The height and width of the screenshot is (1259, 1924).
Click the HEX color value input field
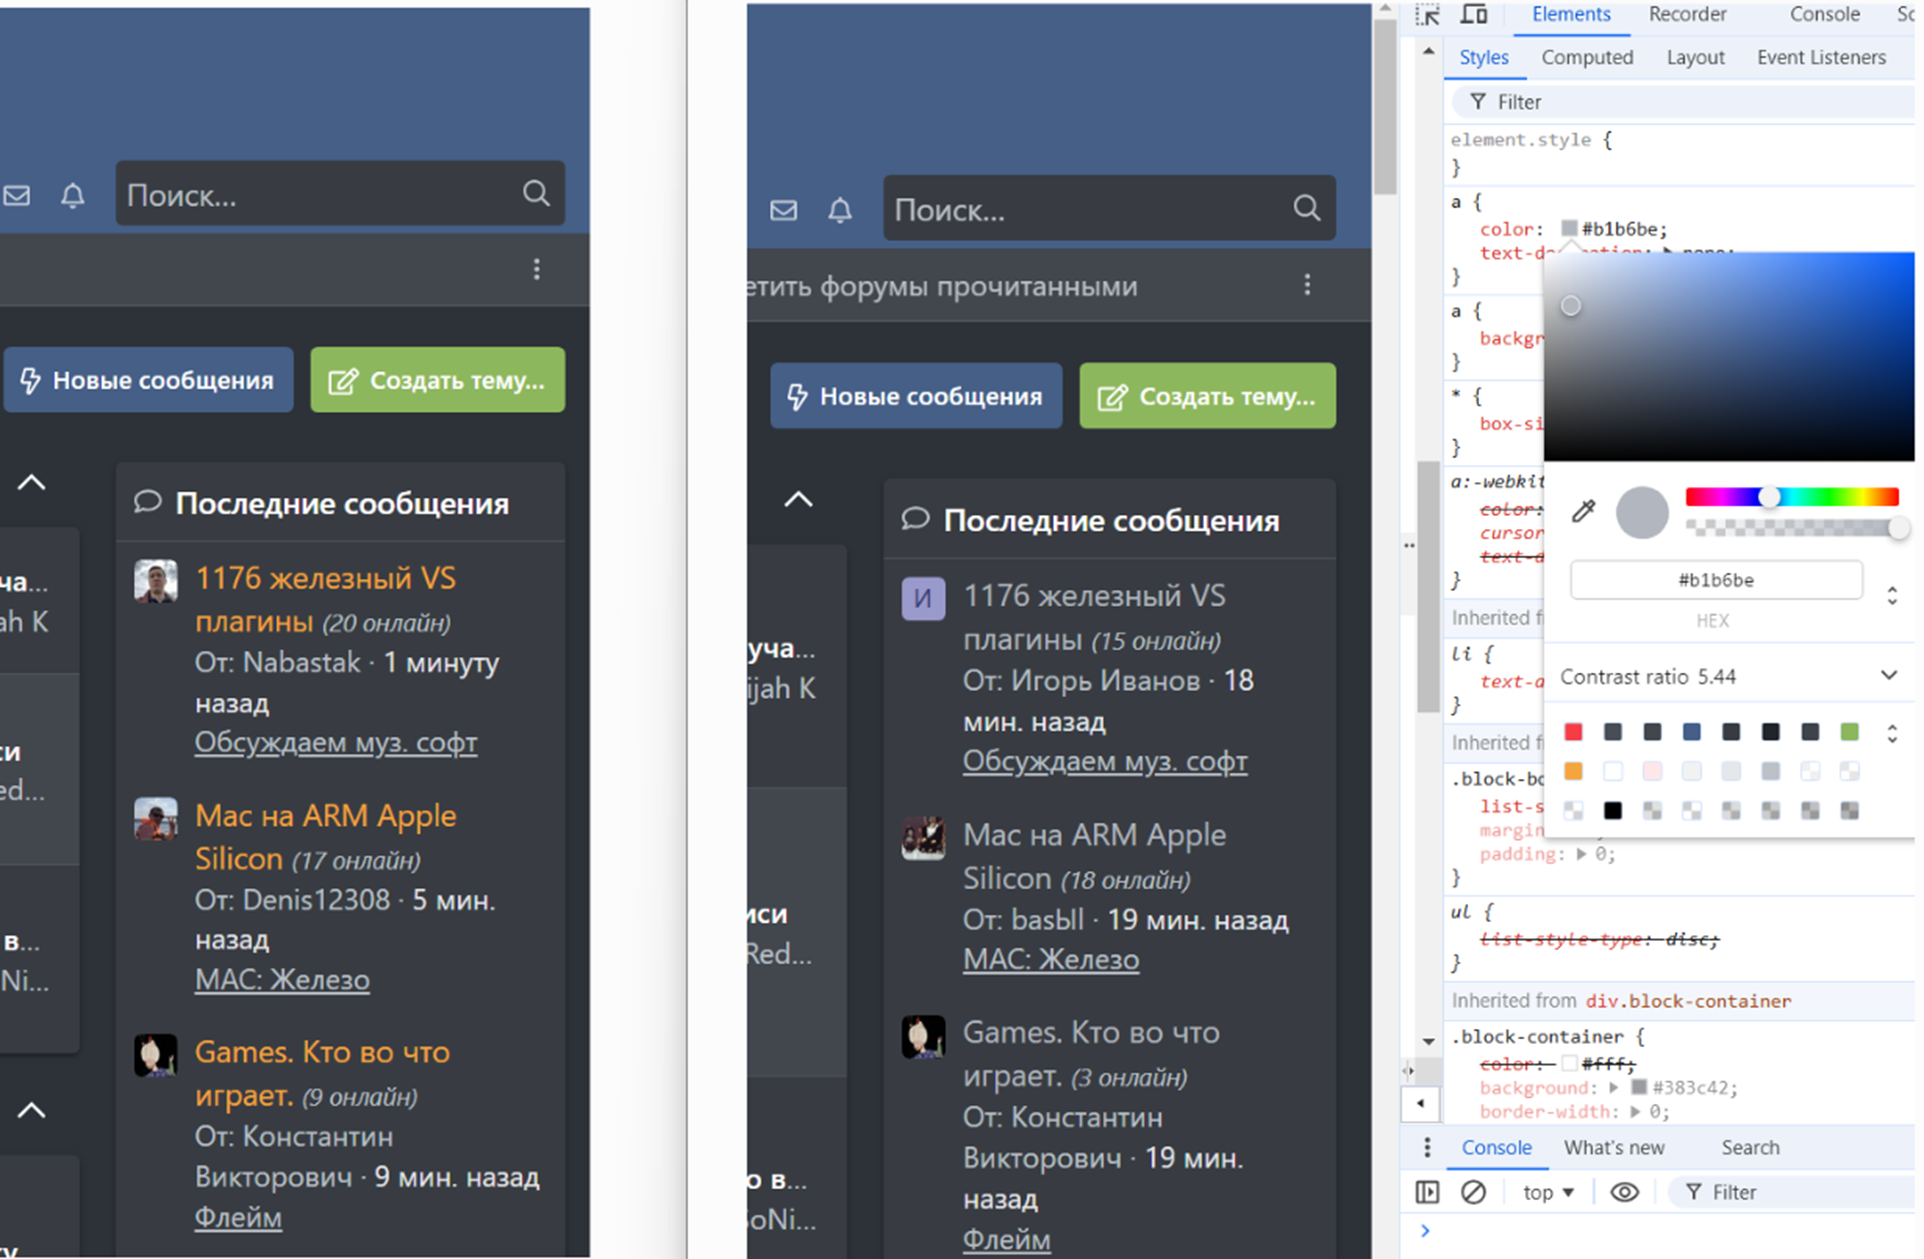(x=1716, y=580)
